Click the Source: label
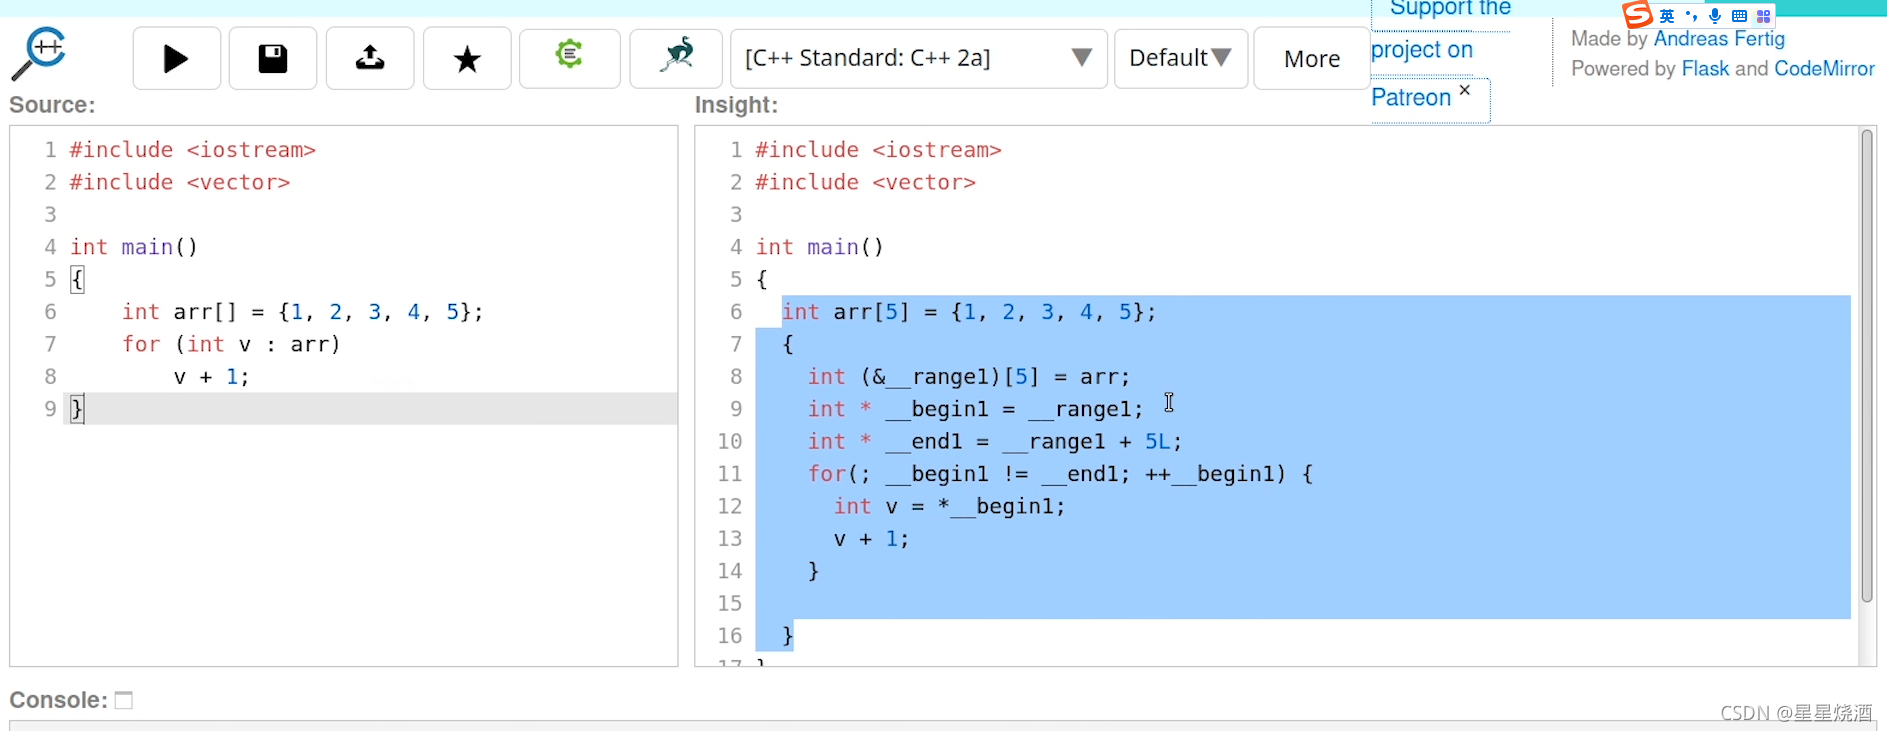This screenshot has width=1887, height=731. [x=52, y=105]
